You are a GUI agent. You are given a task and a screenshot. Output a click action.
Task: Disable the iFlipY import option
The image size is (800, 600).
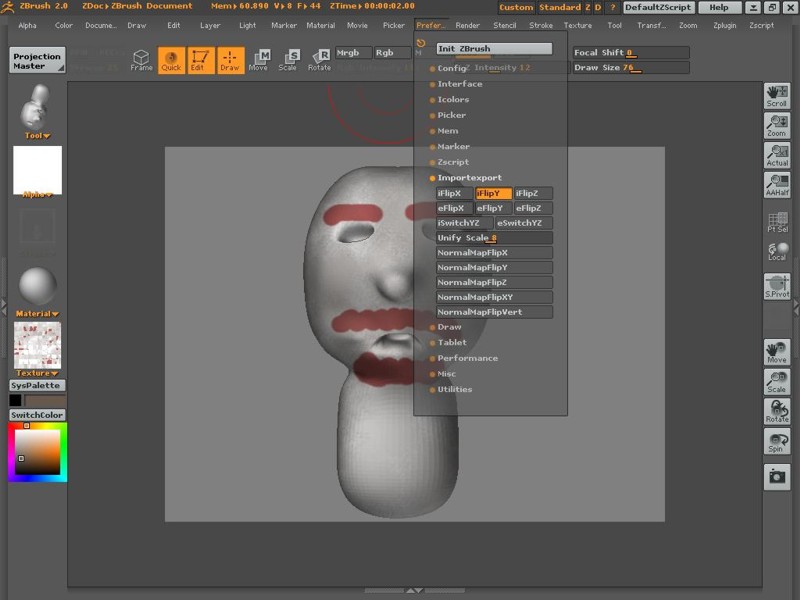tap(493, 193)
